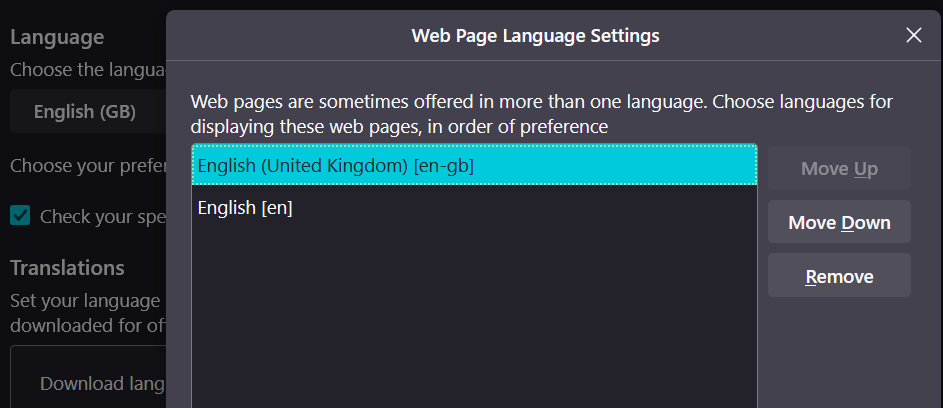Click the "Set your language" description text
Image resolution: width=943 pixels, height=408 pixels.
click(x=85, y=300)
